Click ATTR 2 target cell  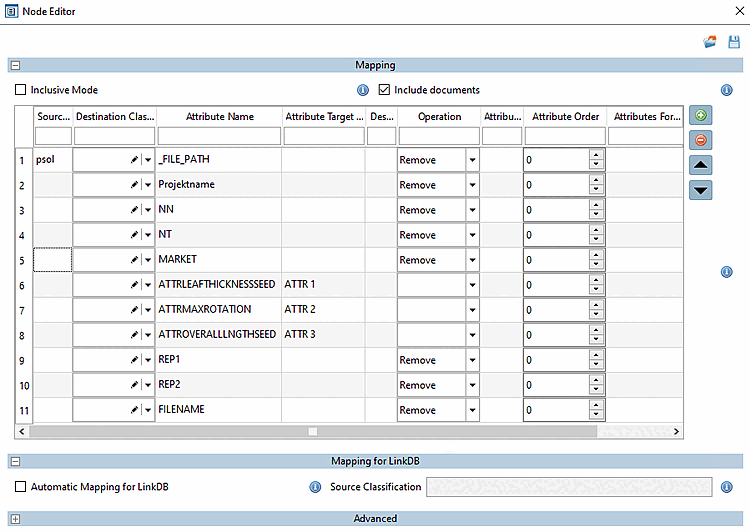click(x=323, y=310)
